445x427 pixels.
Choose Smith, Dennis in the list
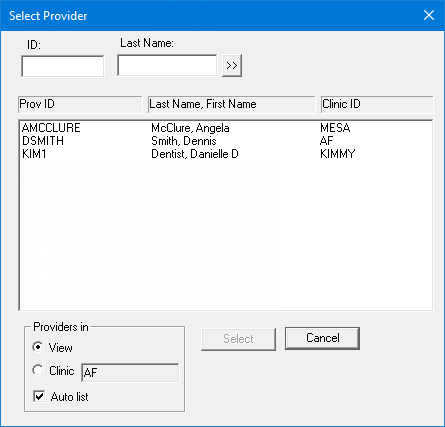click(184, 141)
